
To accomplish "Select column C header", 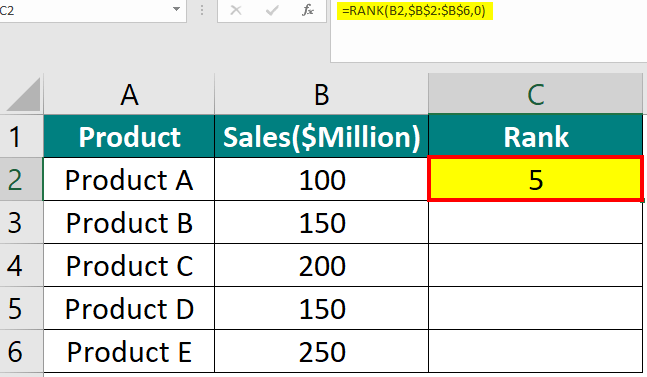I will [536, 94].
